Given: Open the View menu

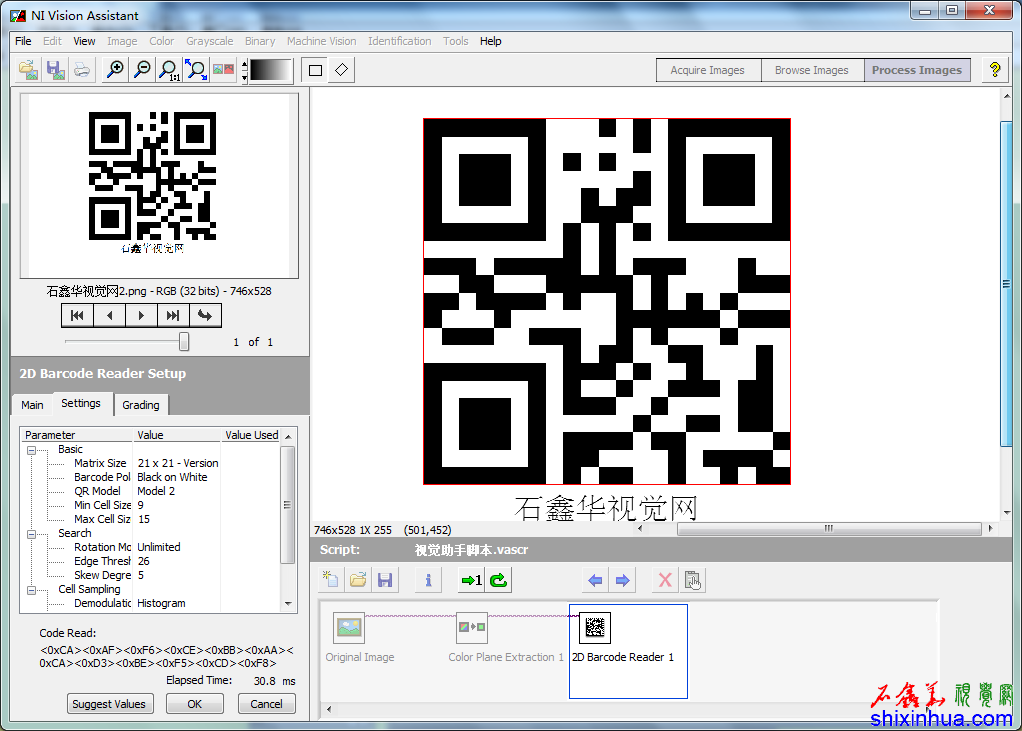Looking at the screenshot, I should click(x=84, y=41).
